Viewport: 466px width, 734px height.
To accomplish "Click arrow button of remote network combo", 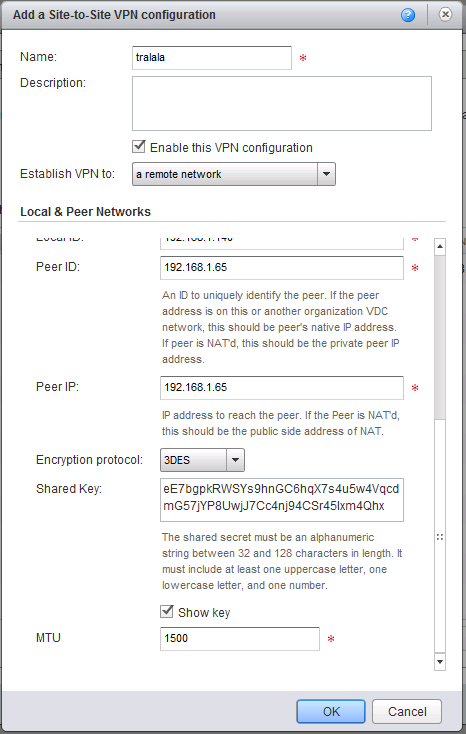I will pos(326,174).
